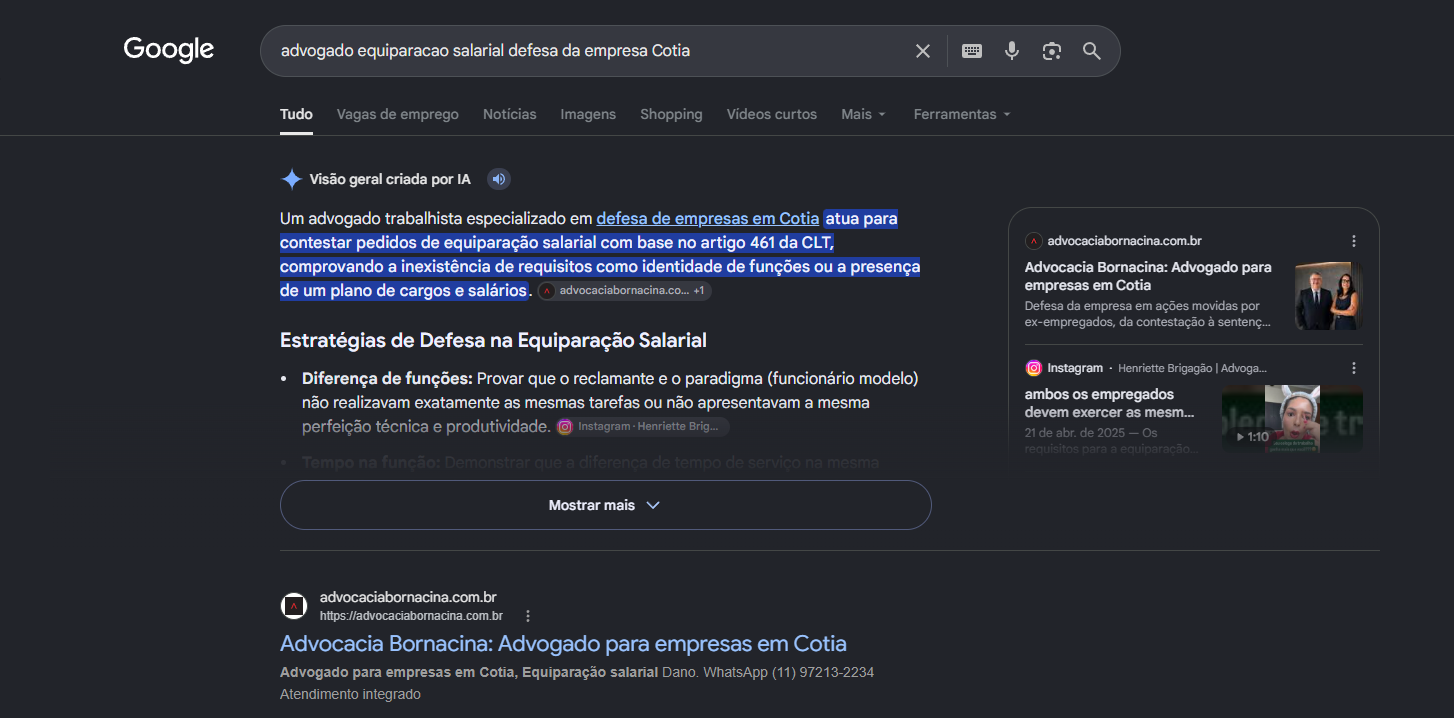Screen dimensions: 1454x718
Task: Open the inline Instagram · Henriette Brig... source chip
Action: coord(642,426)
